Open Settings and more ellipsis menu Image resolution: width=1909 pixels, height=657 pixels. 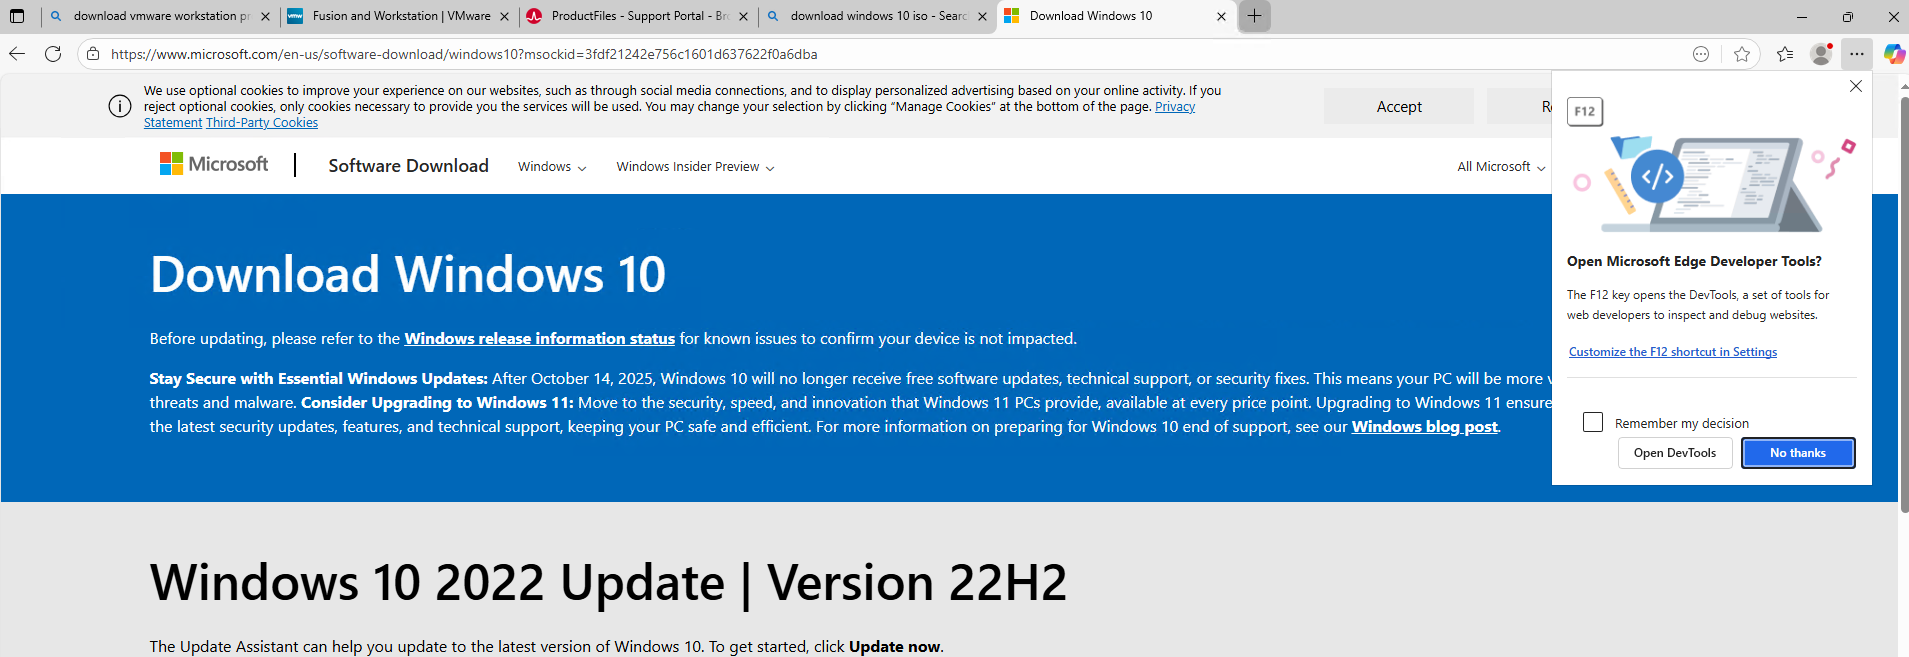1857,54
